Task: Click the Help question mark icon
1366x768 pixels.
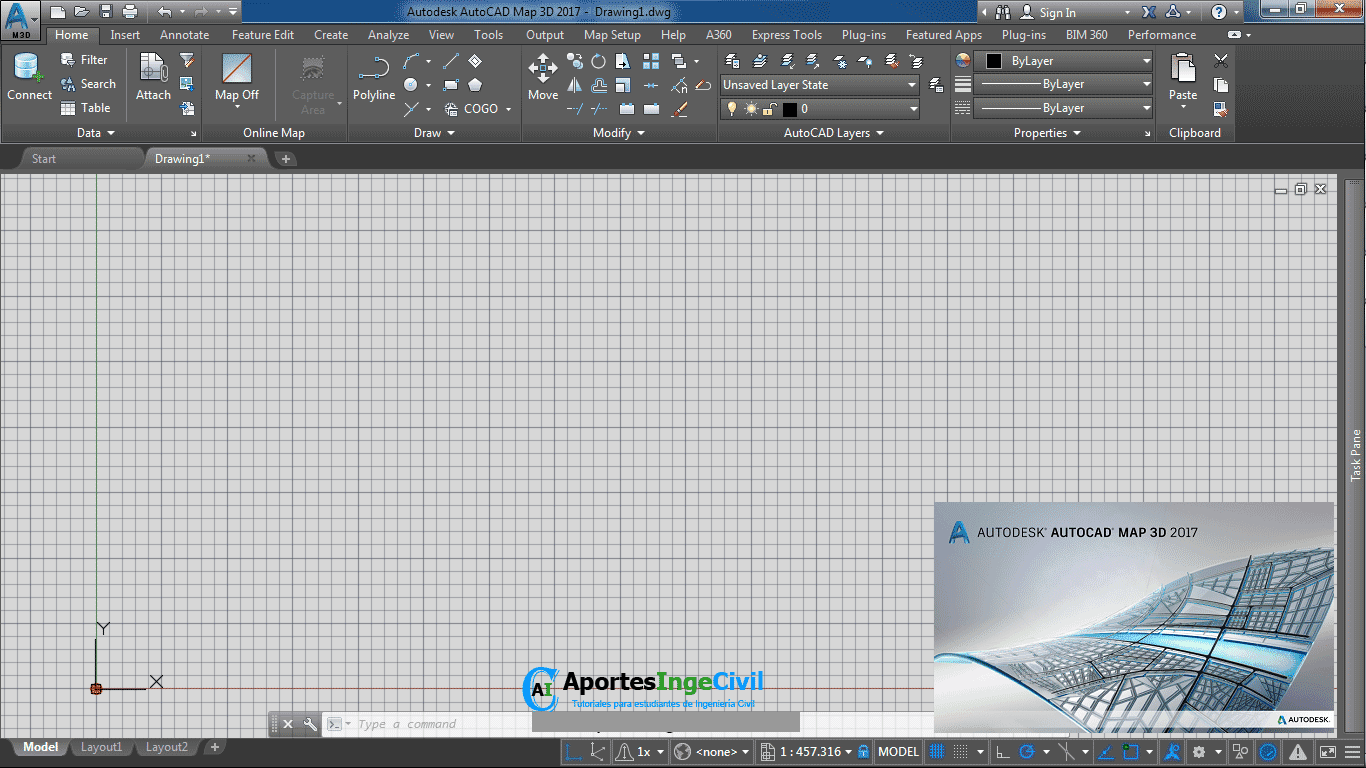Action: coord(1218,12)
